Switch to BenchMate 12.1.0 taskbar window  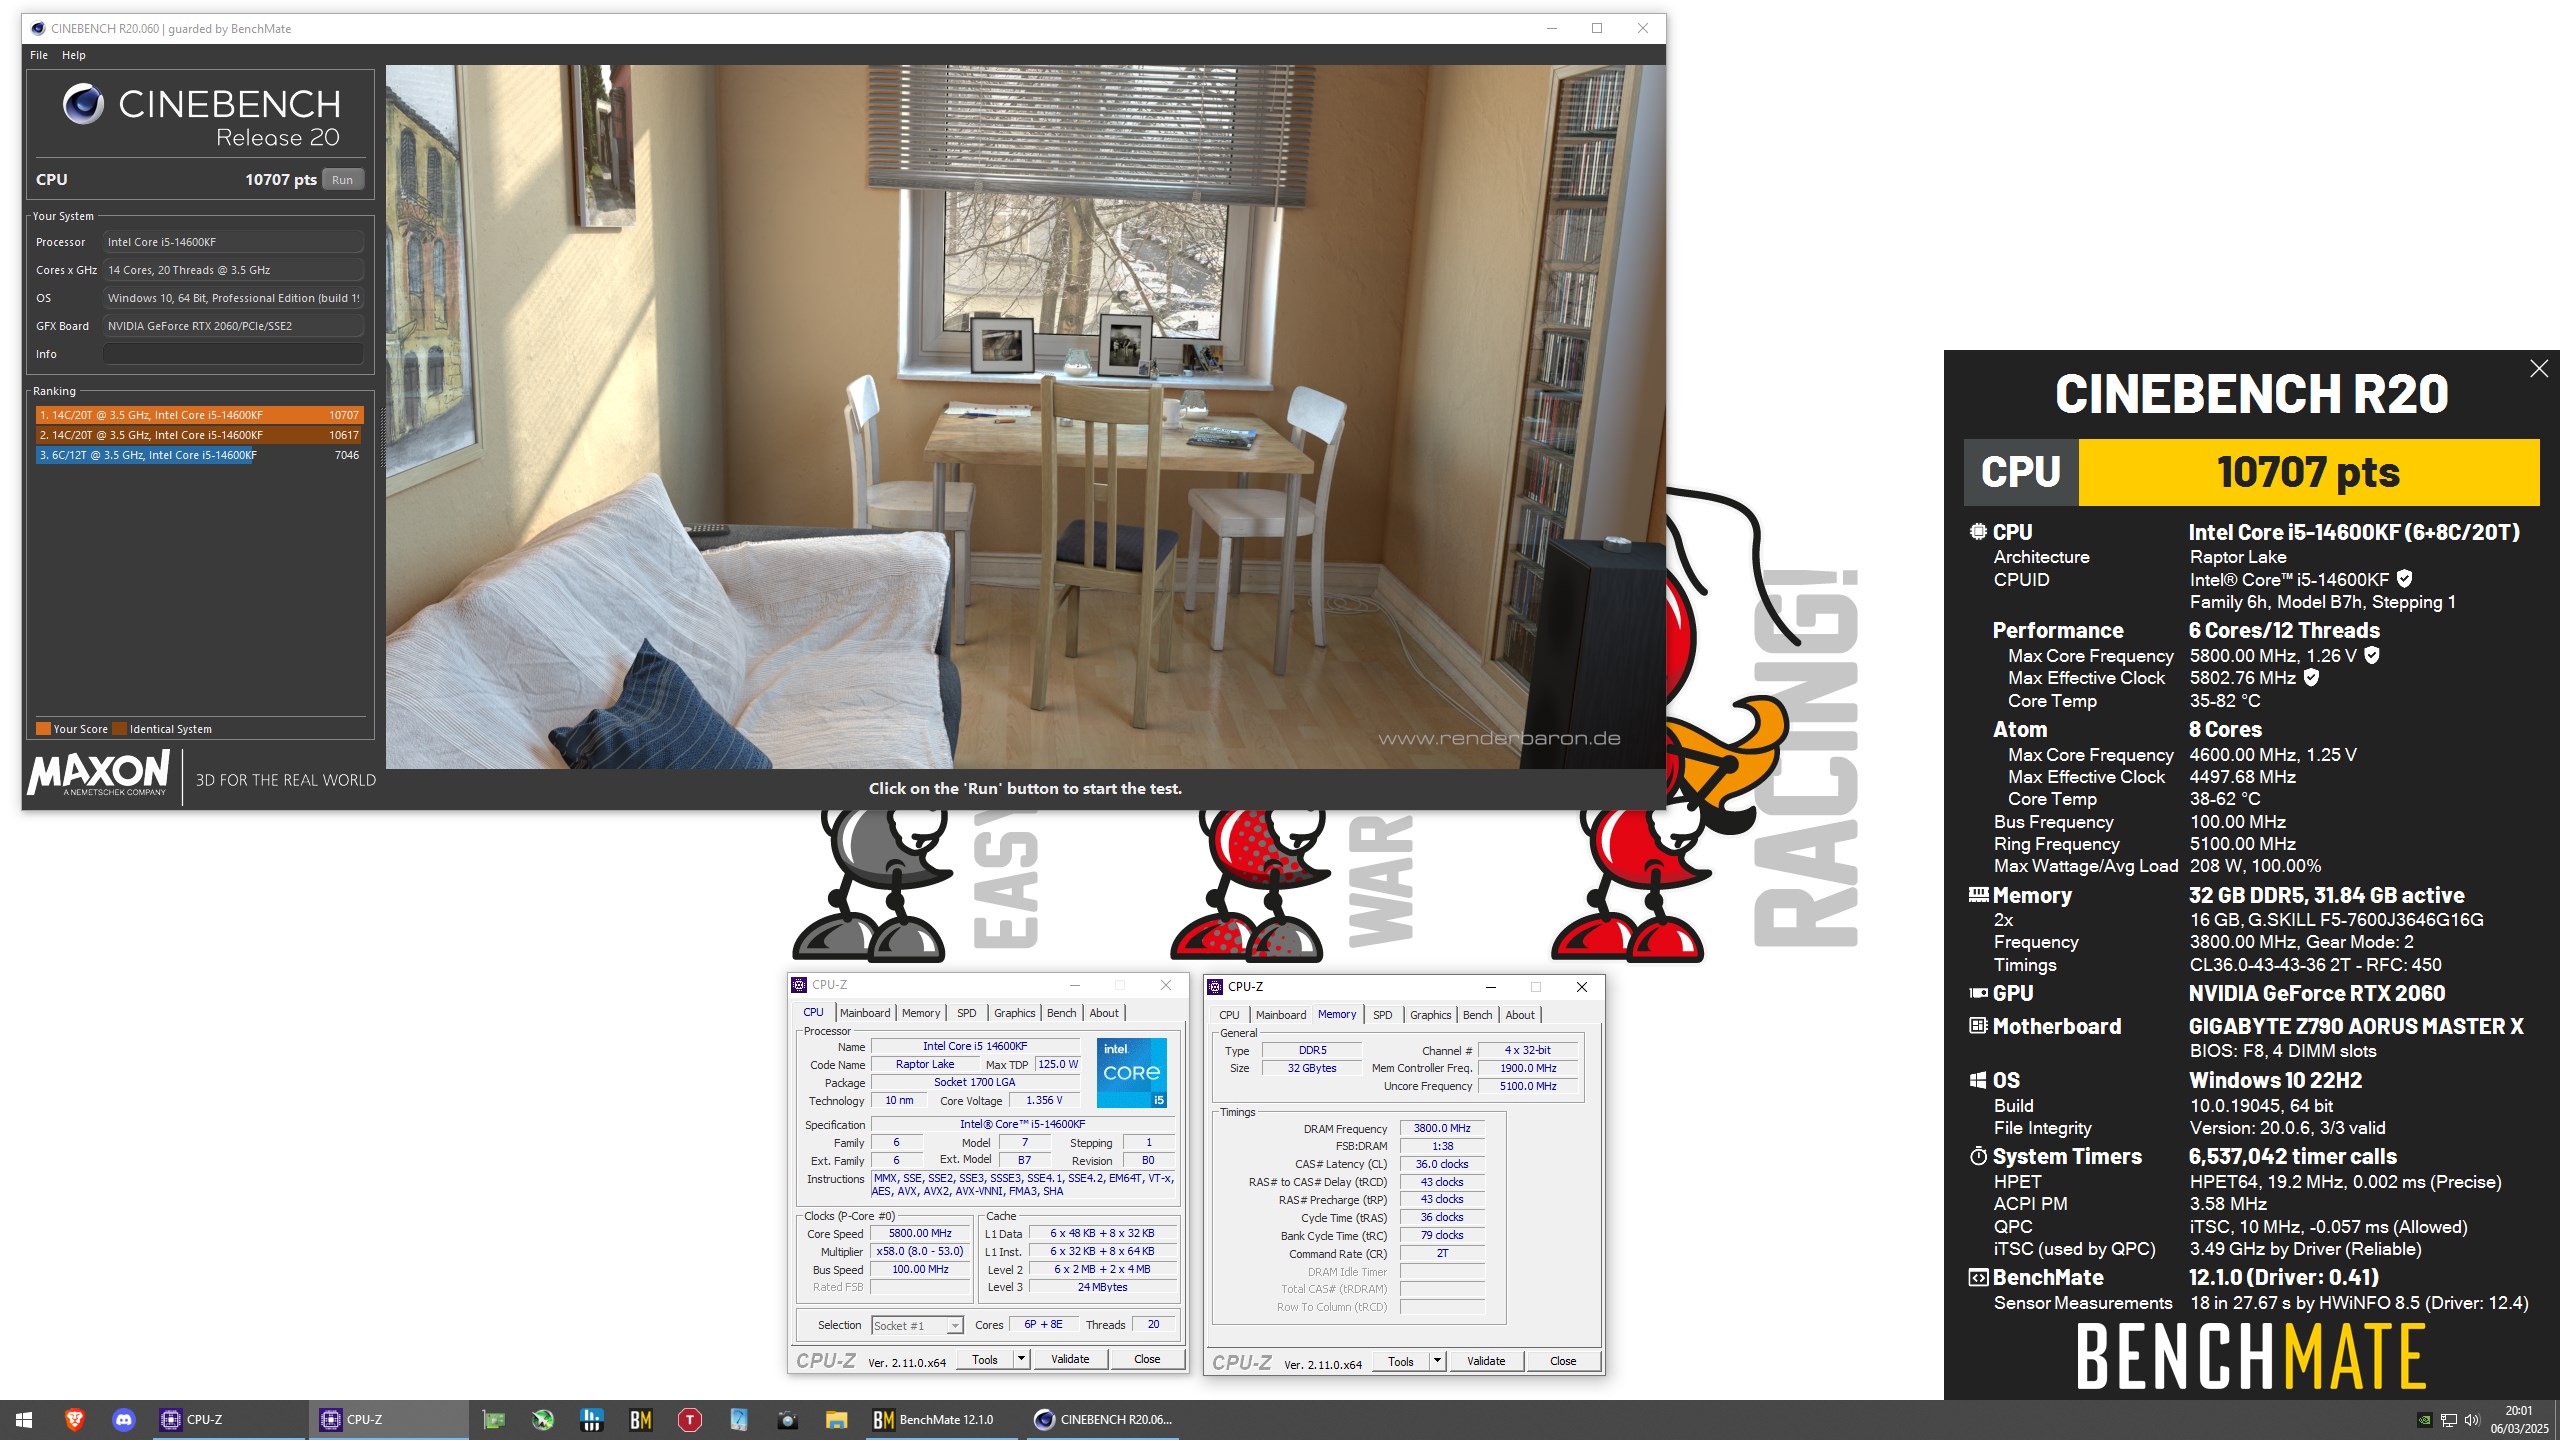(x=940, y=1419)
